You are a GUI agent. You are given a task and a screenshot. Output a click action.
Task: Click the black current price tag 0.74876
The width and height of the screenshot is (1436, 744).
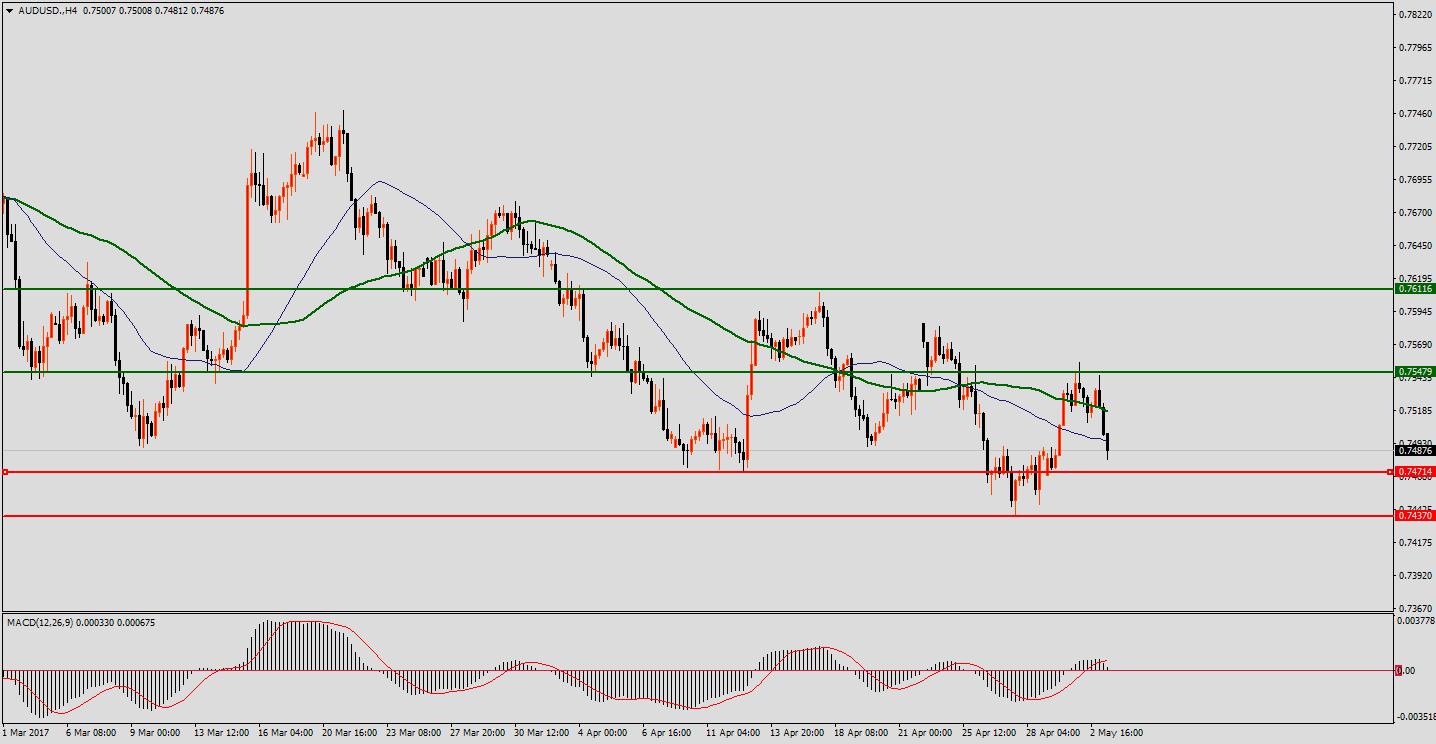coord(1415,451)
